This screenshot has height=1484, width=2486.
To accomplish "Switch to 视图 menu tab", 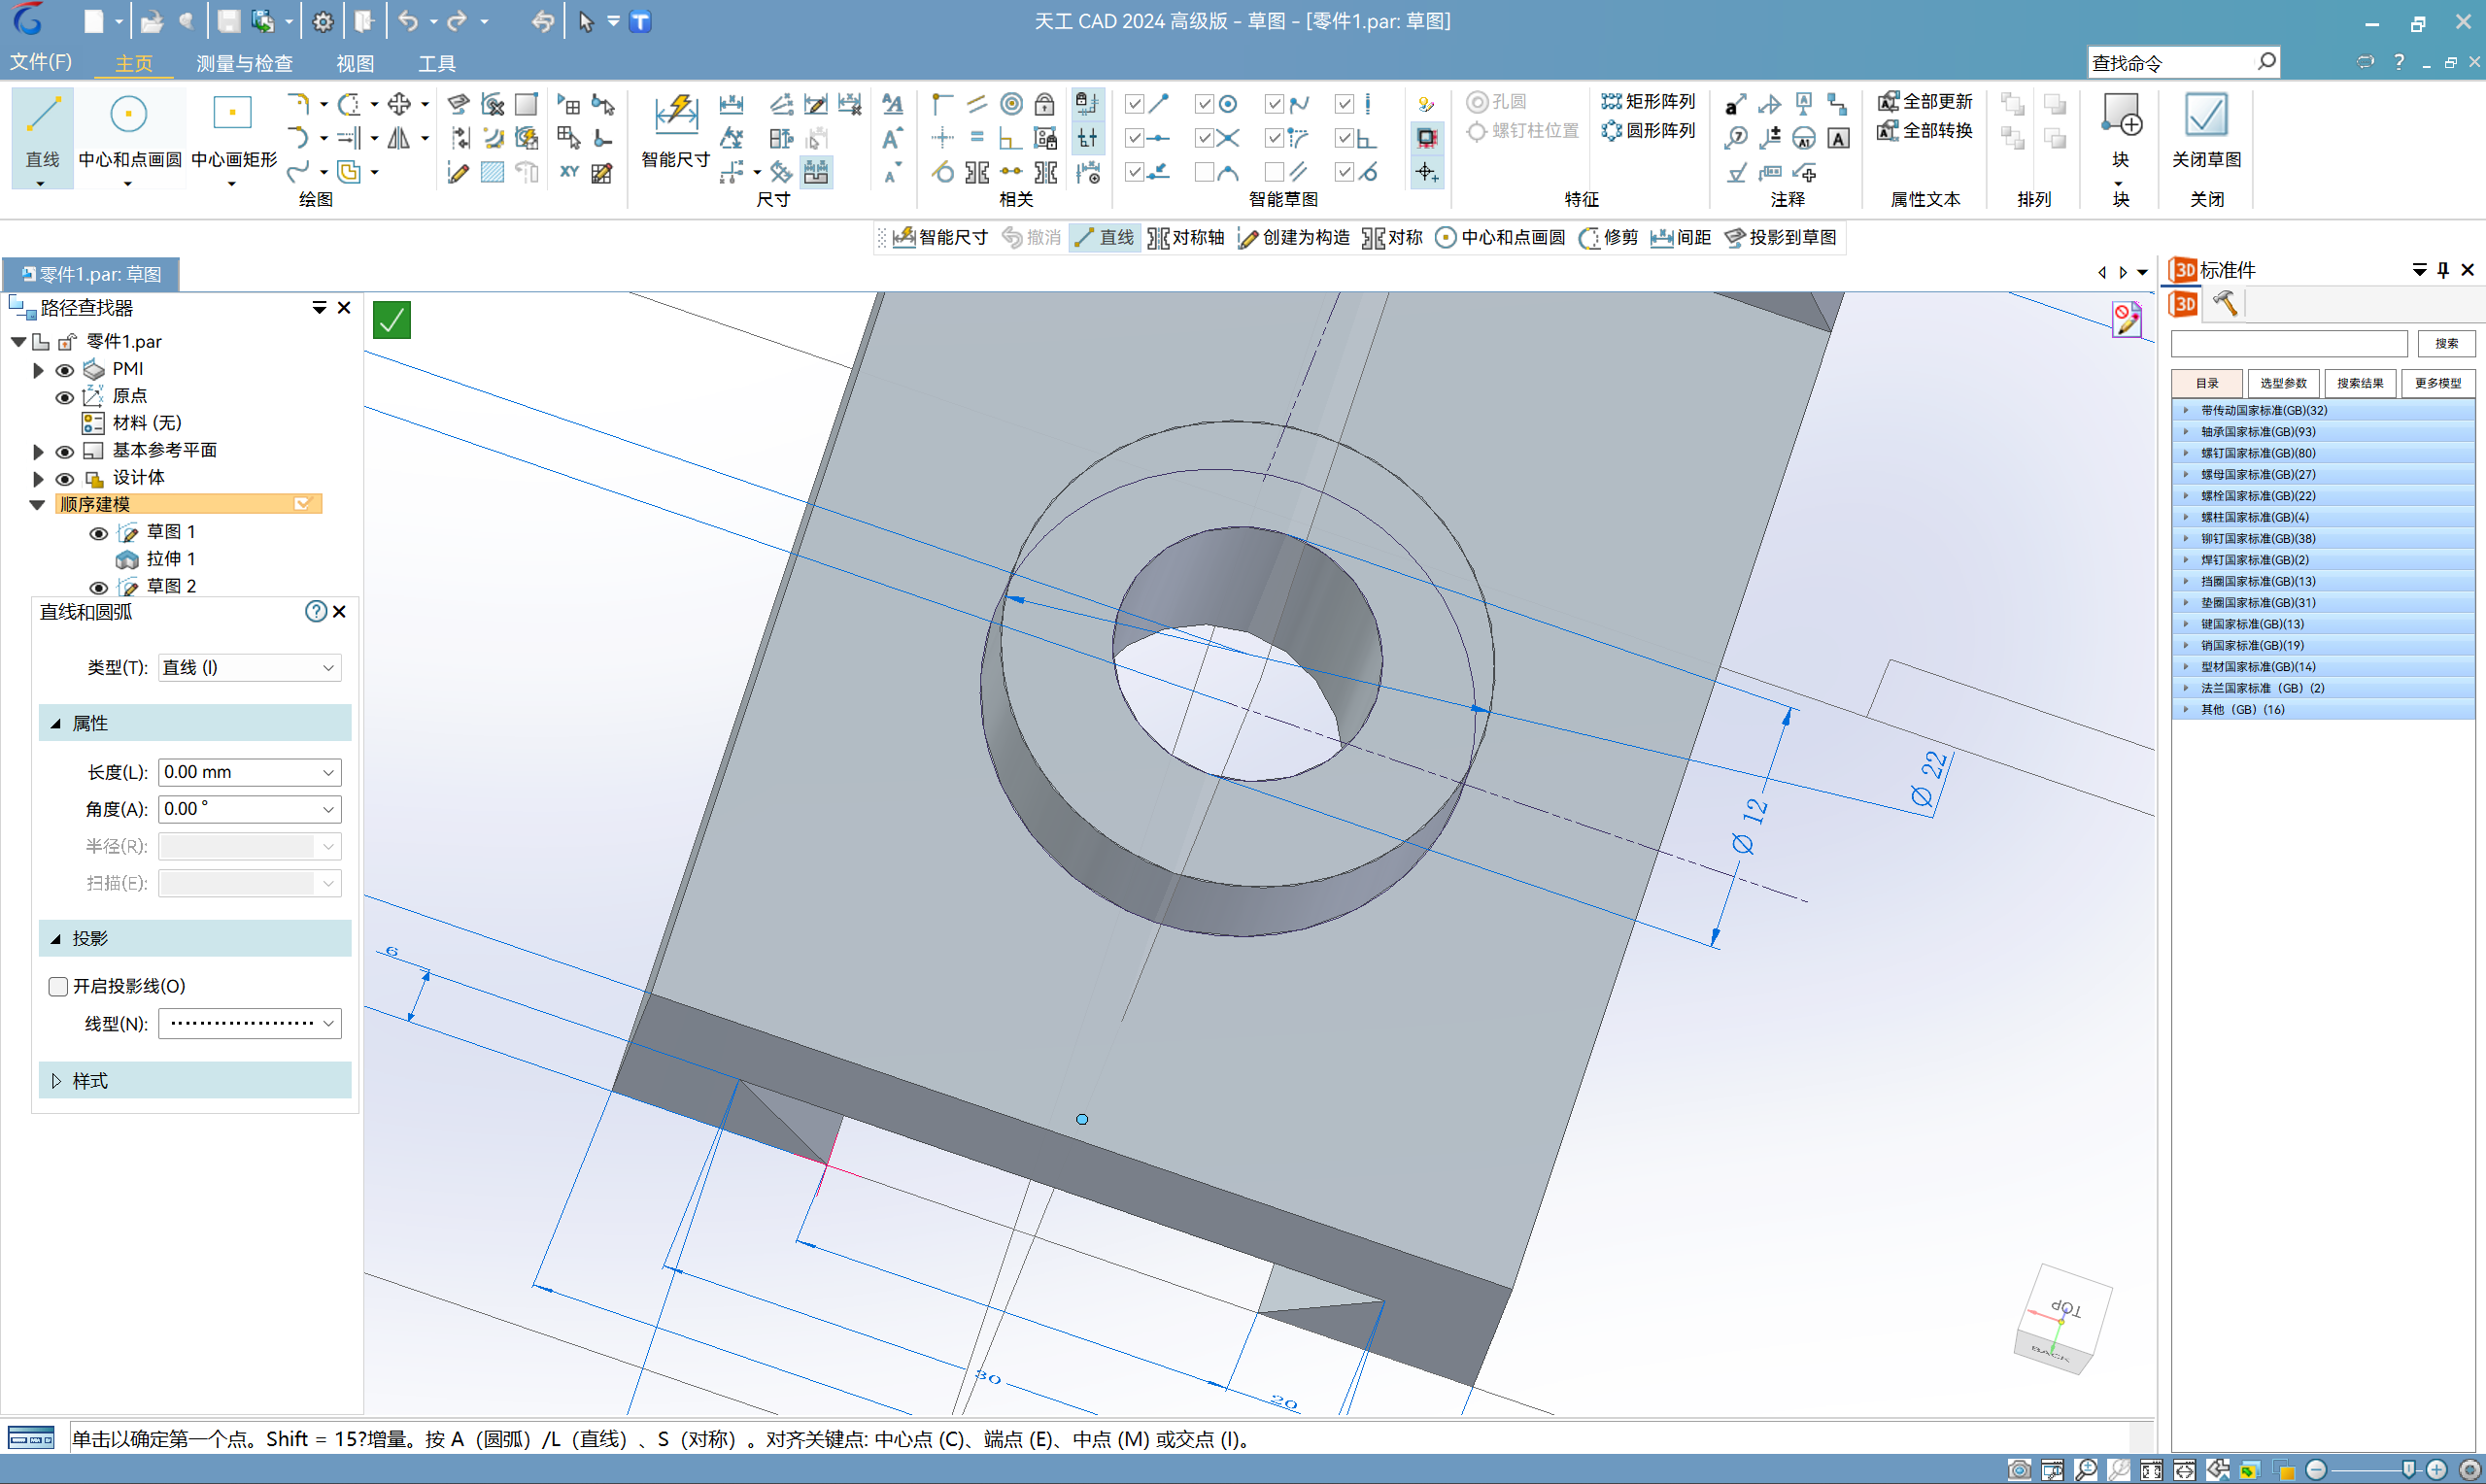I will 352,63.
